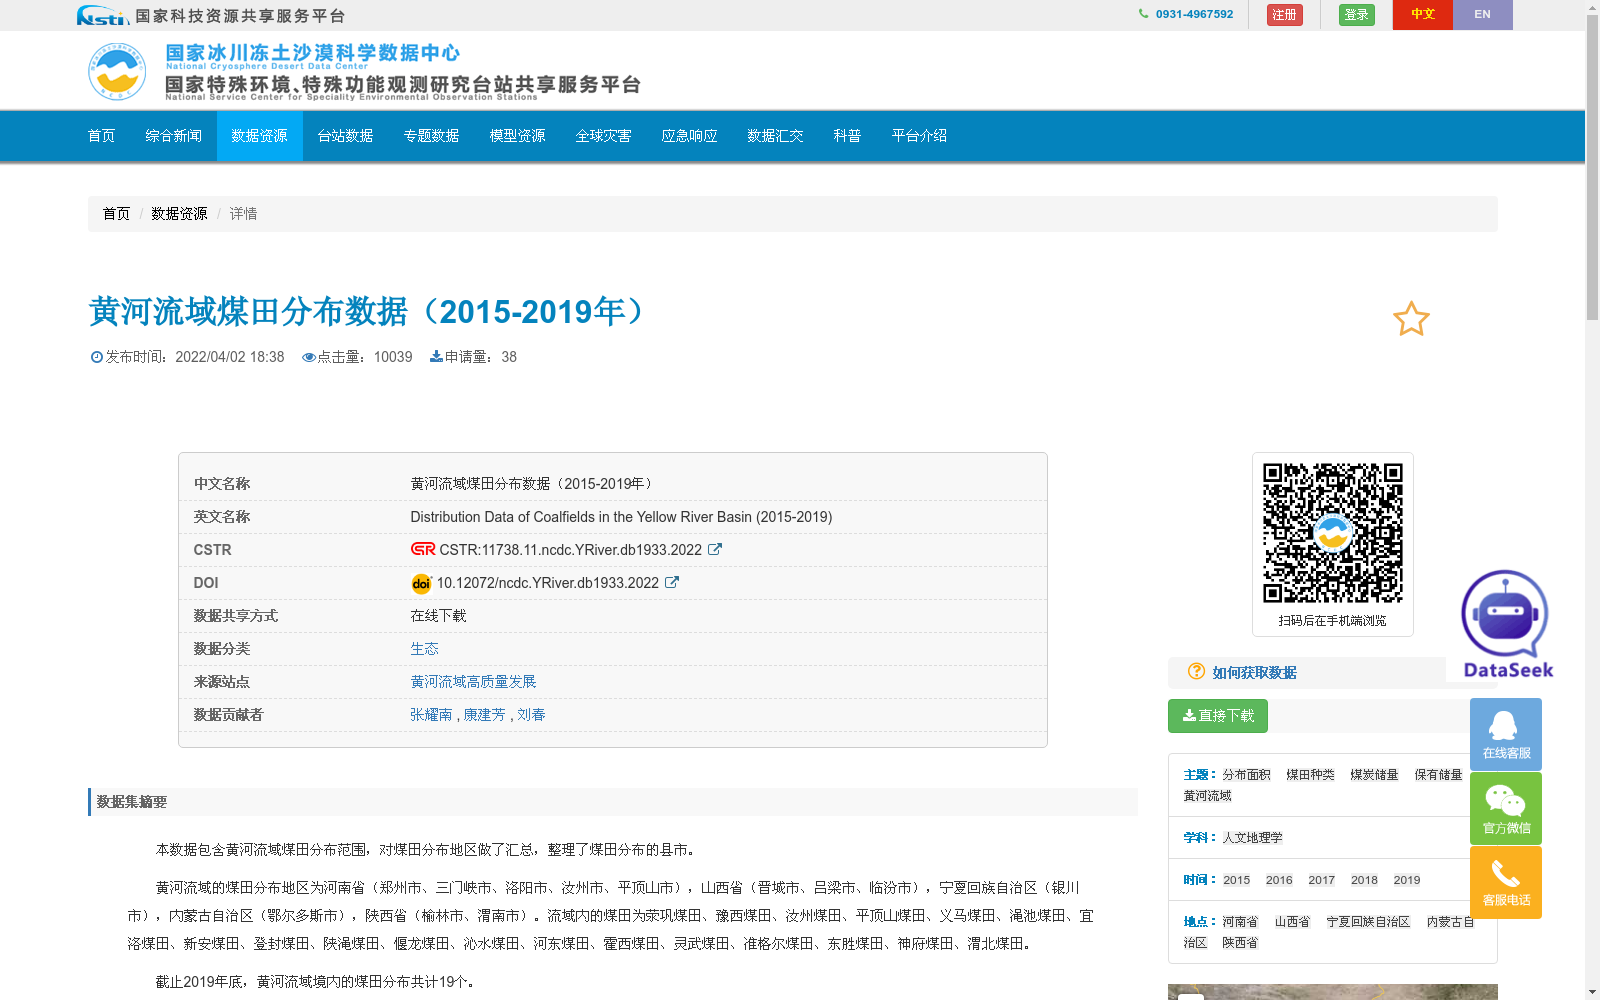The width and height of the screenshot is (1600, 1000).
Task: Open the 科普 navigation tab
Action: point(848,136)
